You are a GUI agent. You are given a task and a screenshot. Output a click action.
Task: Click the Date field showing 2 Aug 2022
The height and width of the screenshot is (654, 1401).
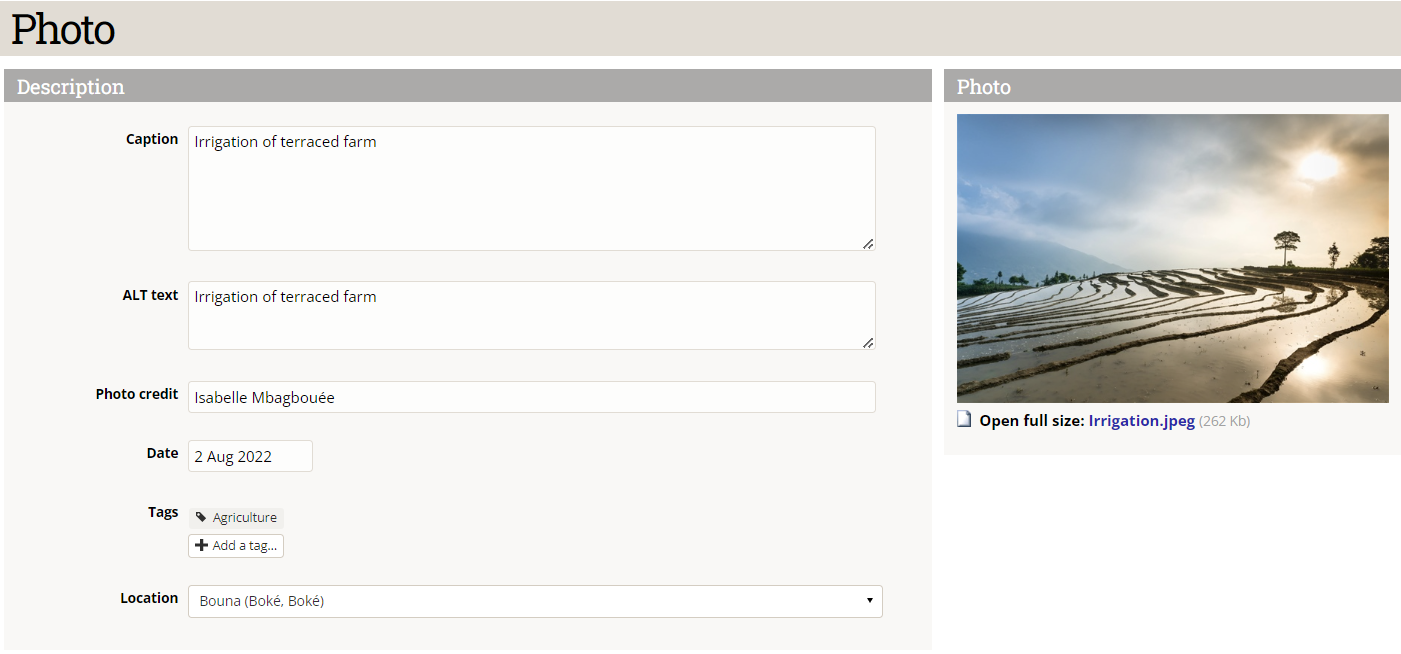point(250,456)
